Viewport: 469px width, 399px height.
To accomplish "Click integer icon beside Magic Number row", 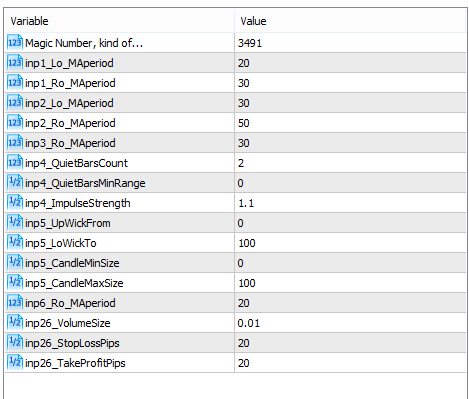I will click(15, 43).
